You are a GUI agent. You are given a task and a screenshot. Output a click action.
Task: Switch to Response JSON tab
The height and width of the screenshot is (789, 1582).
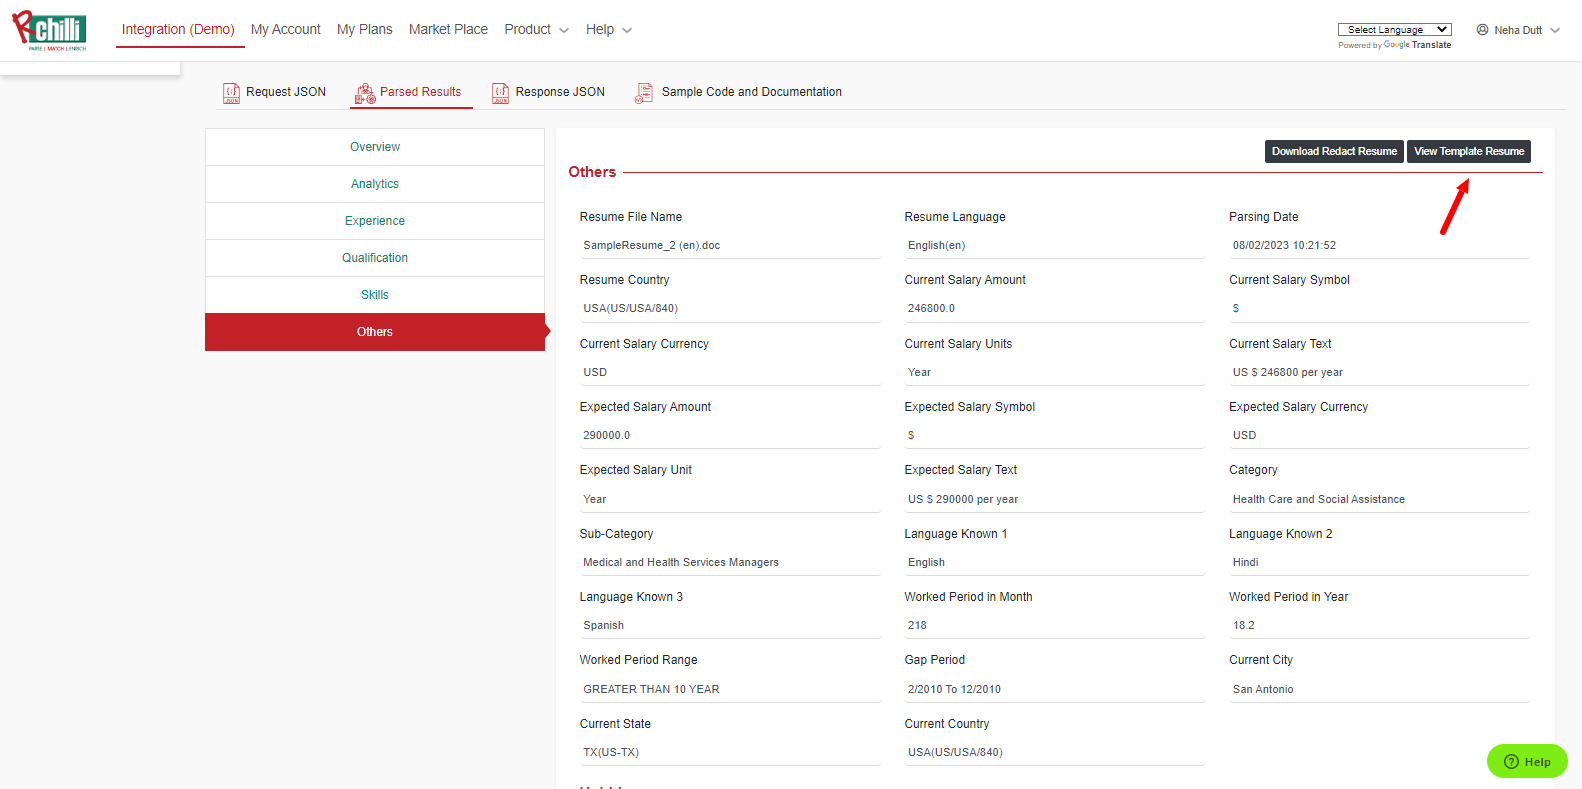(549, 92)
